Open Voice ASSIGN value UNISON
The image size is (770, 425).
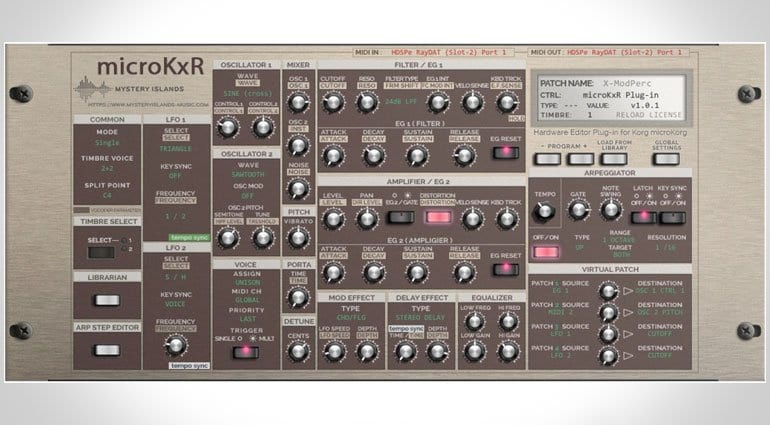(x=247, y=283)
